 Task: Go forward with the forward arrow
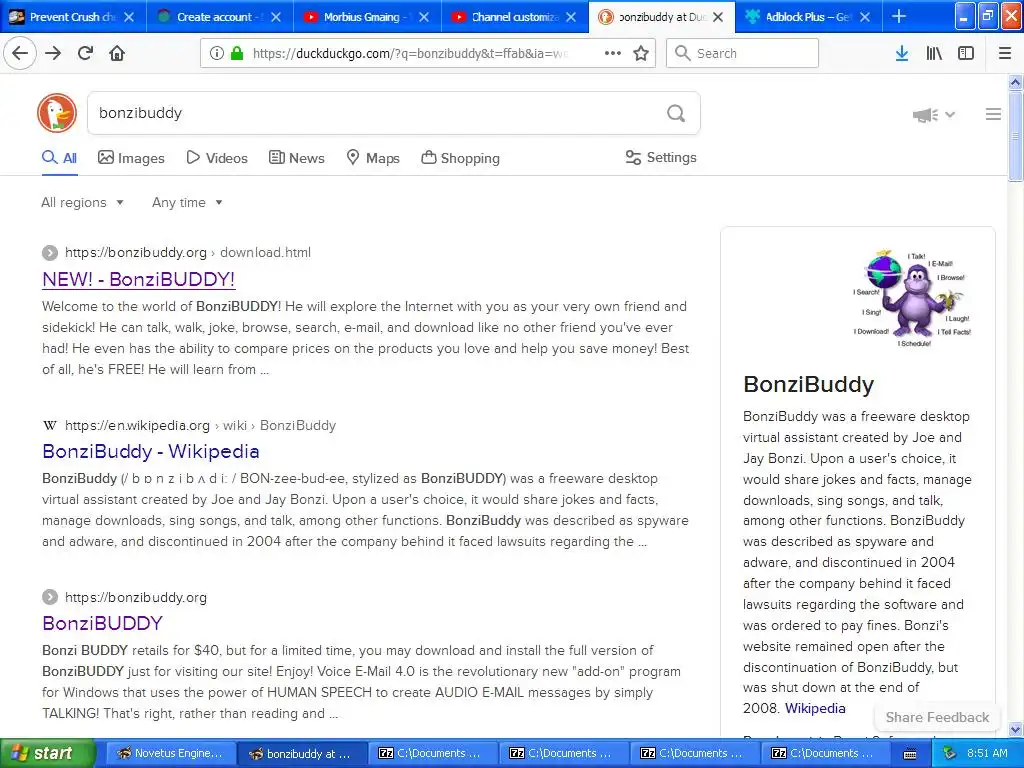click(53, 53)
